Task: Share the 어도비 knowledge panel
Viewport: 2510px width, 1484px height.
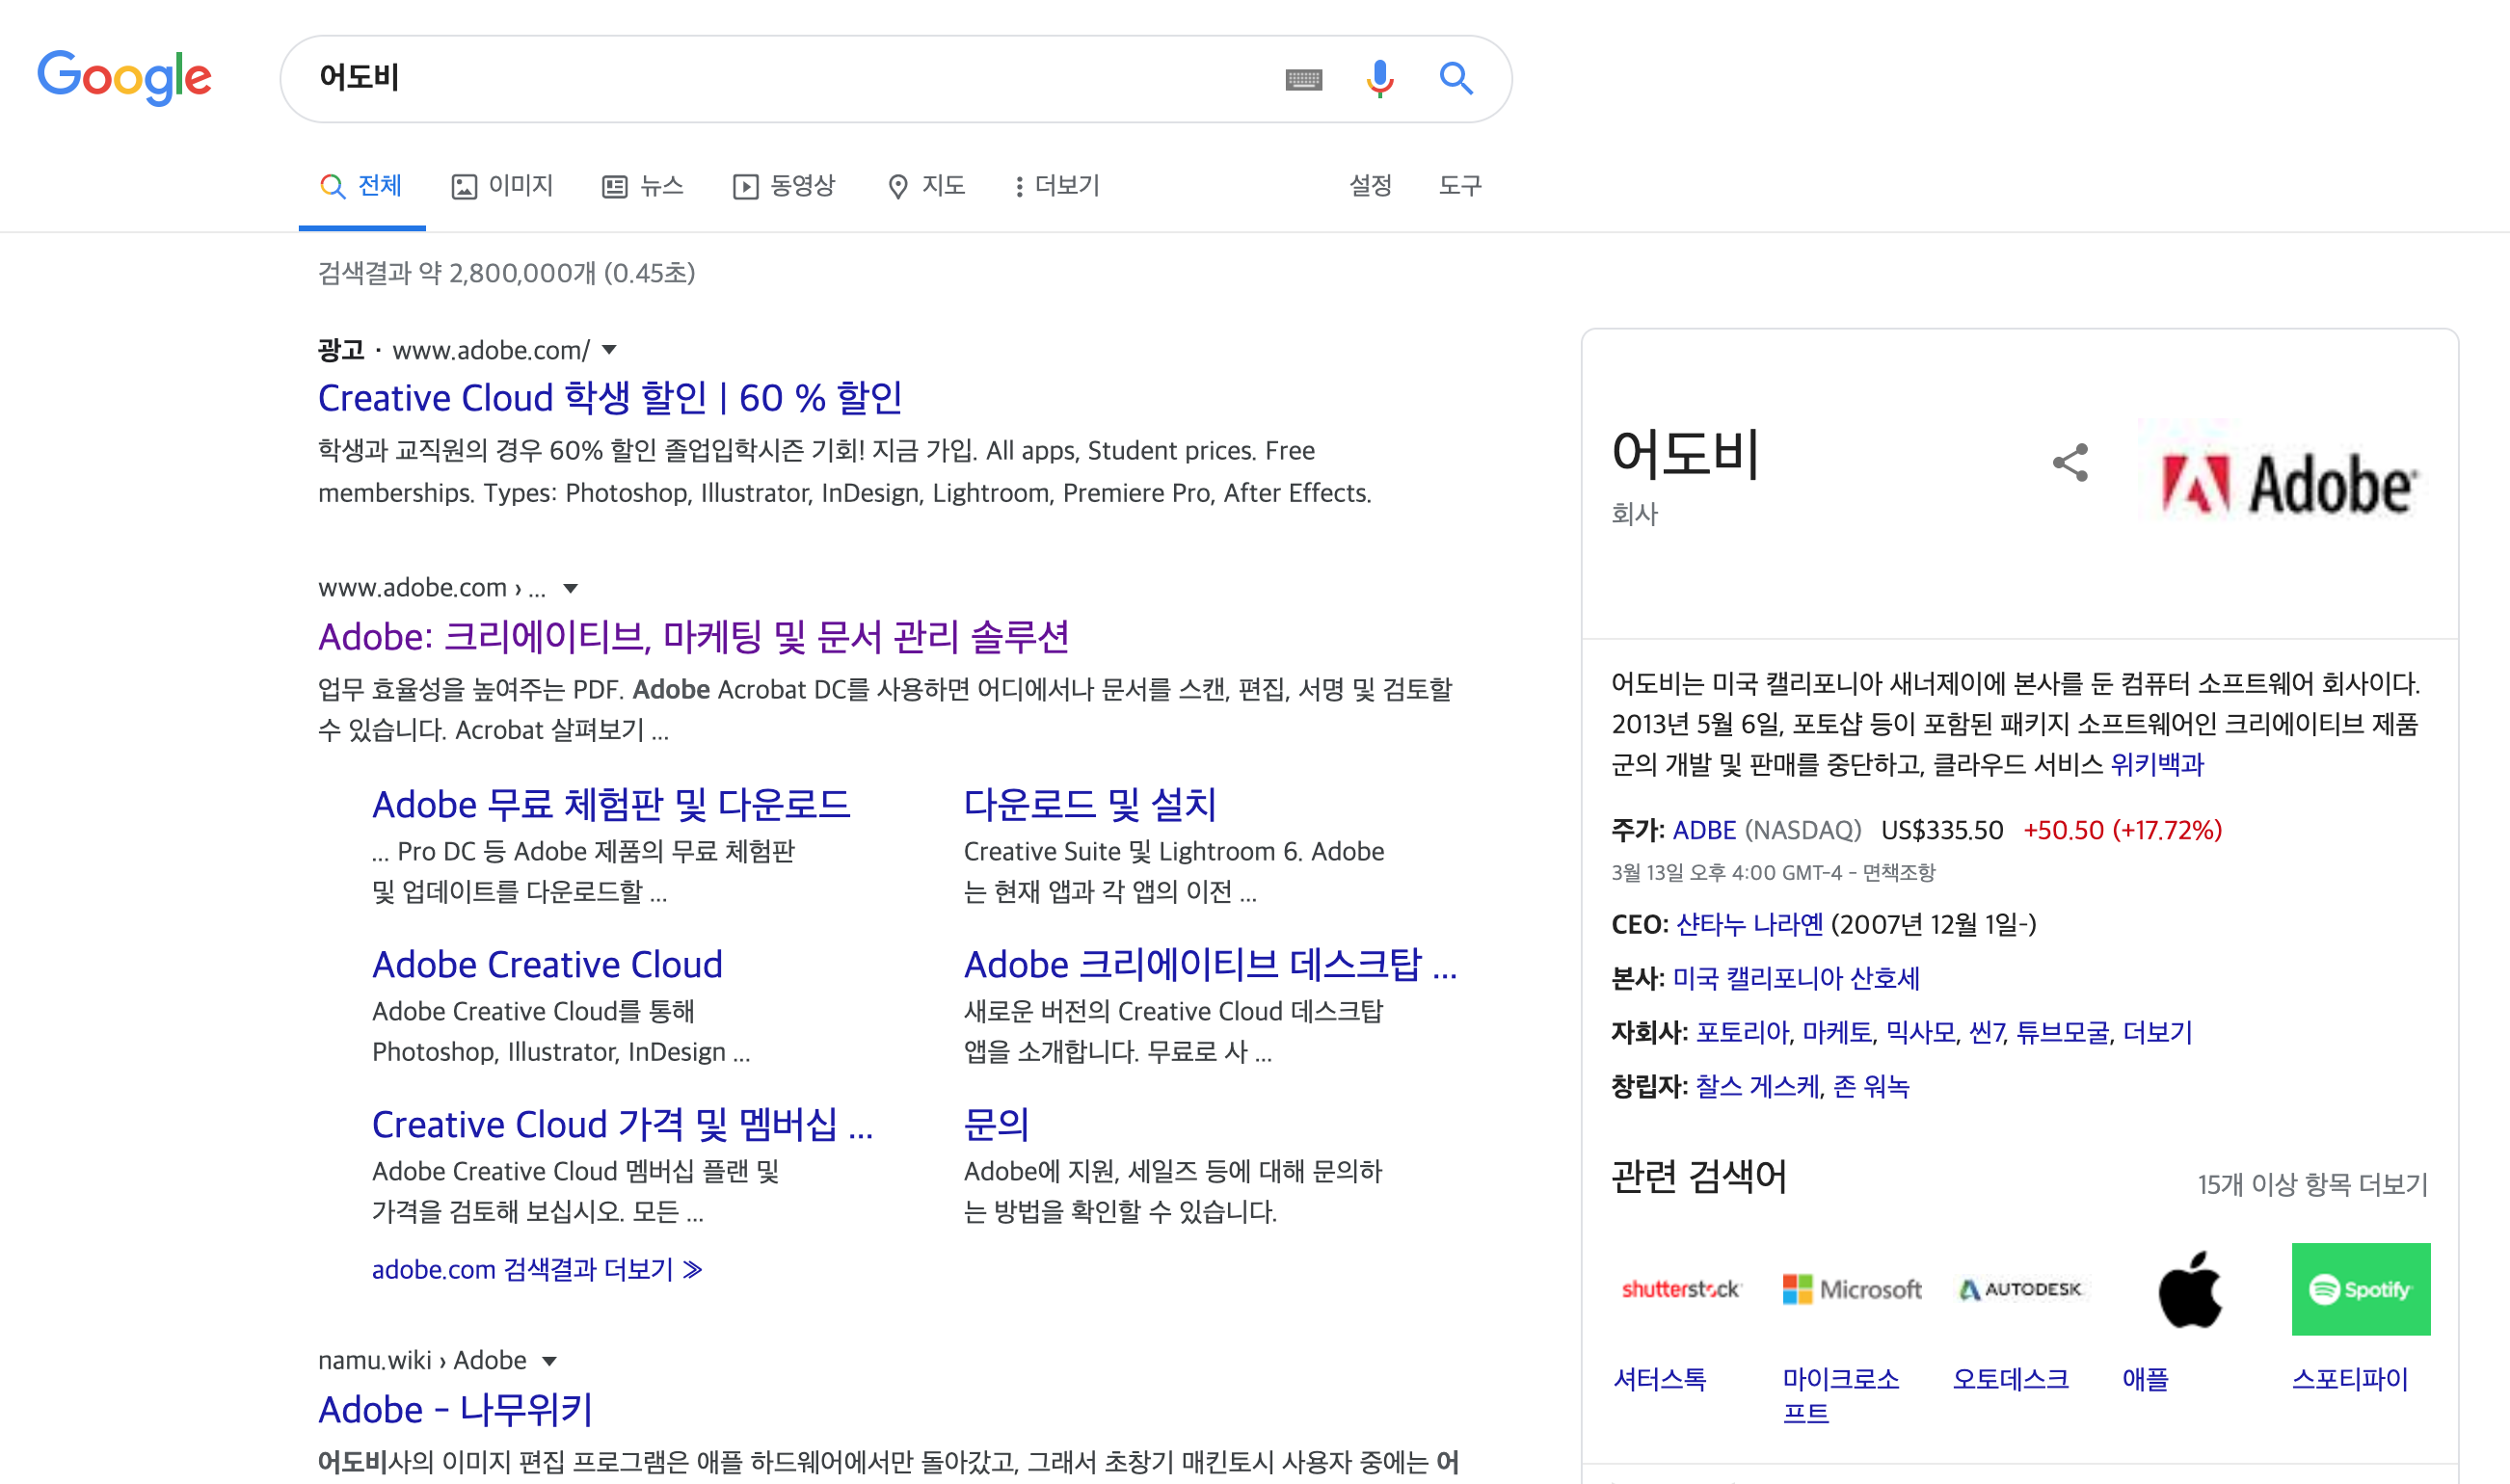Action: click(2070, 463)
